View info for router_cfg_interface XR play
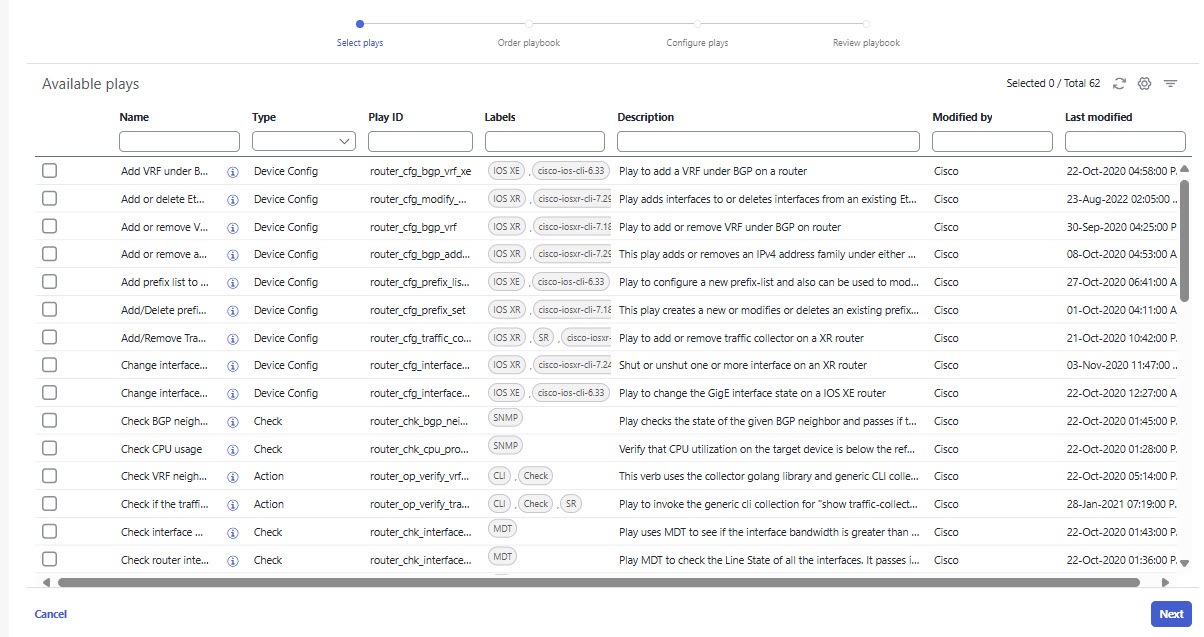The image size is (1204, 637). tap(232, 366)
